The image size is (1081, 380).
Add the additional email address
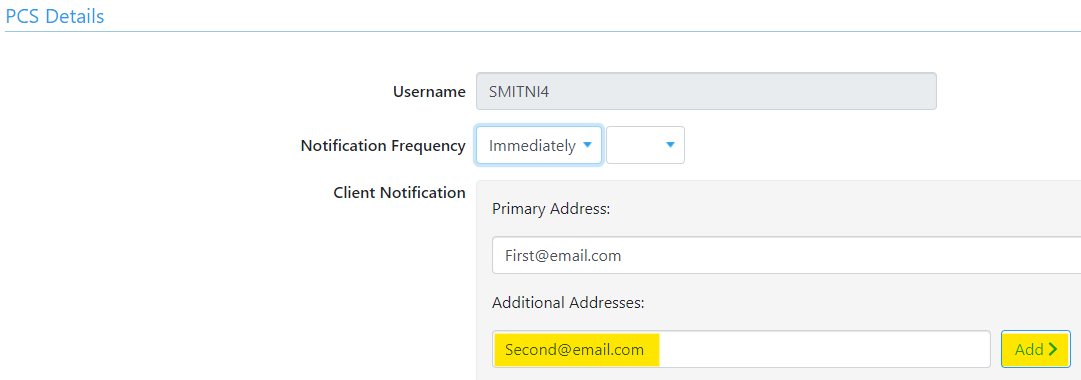tap(1035, 350)
